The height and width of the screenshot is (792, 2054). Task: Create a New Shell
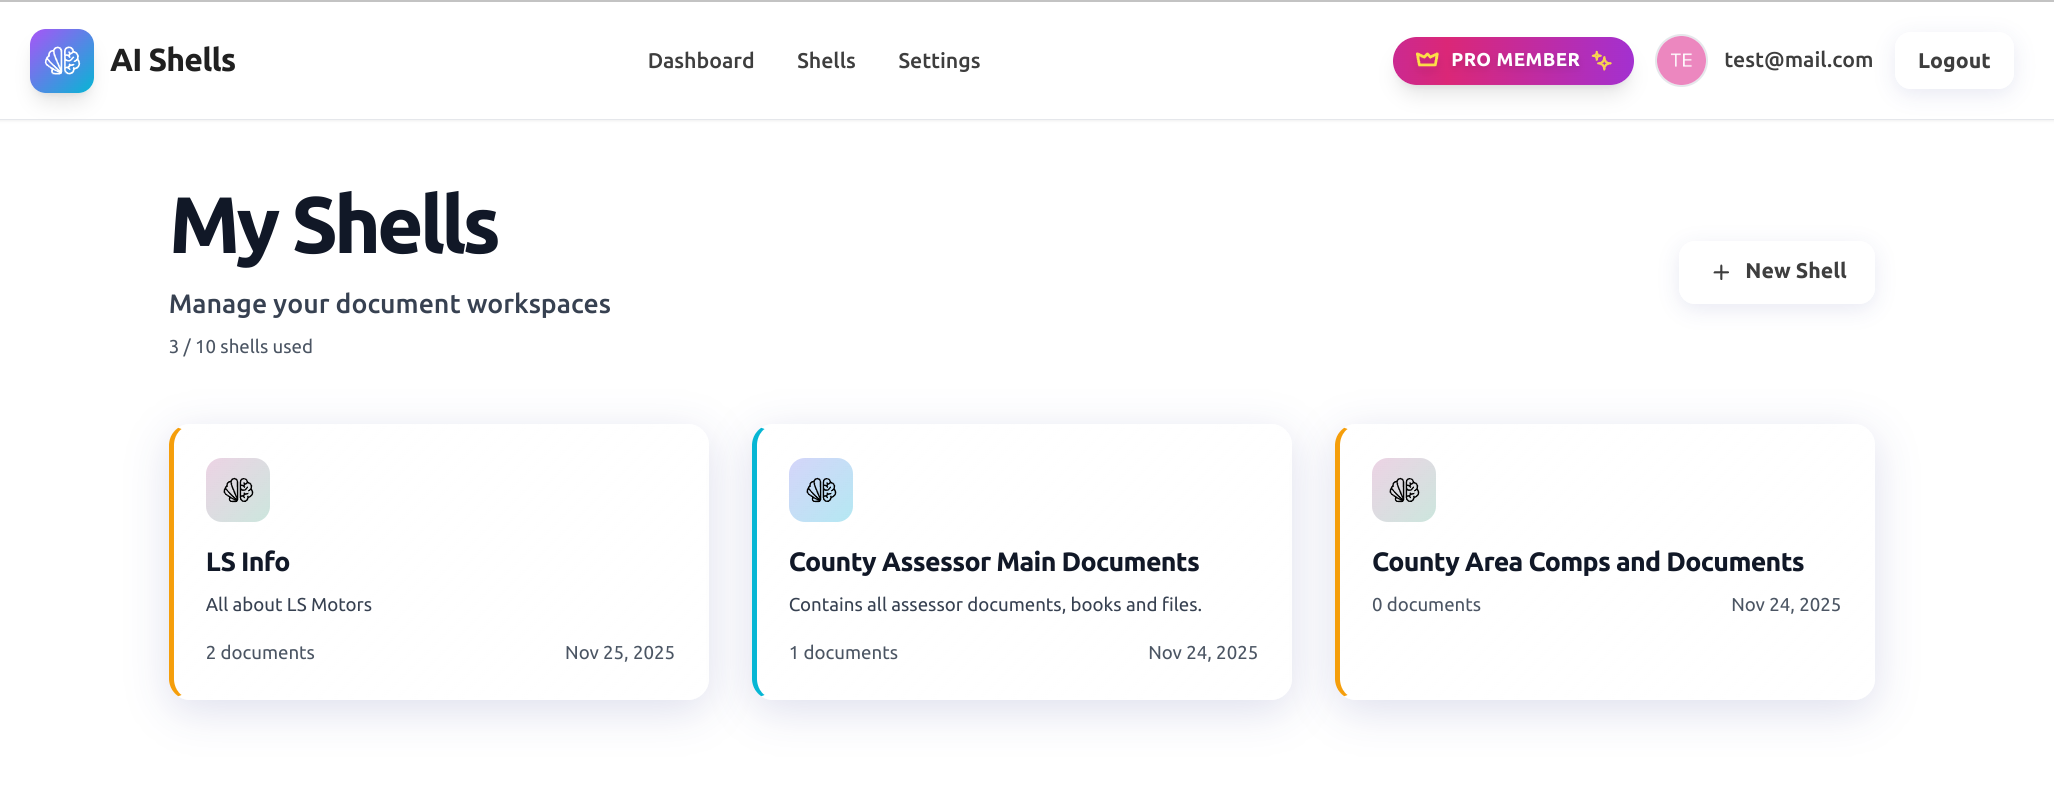pos(1777,272)
